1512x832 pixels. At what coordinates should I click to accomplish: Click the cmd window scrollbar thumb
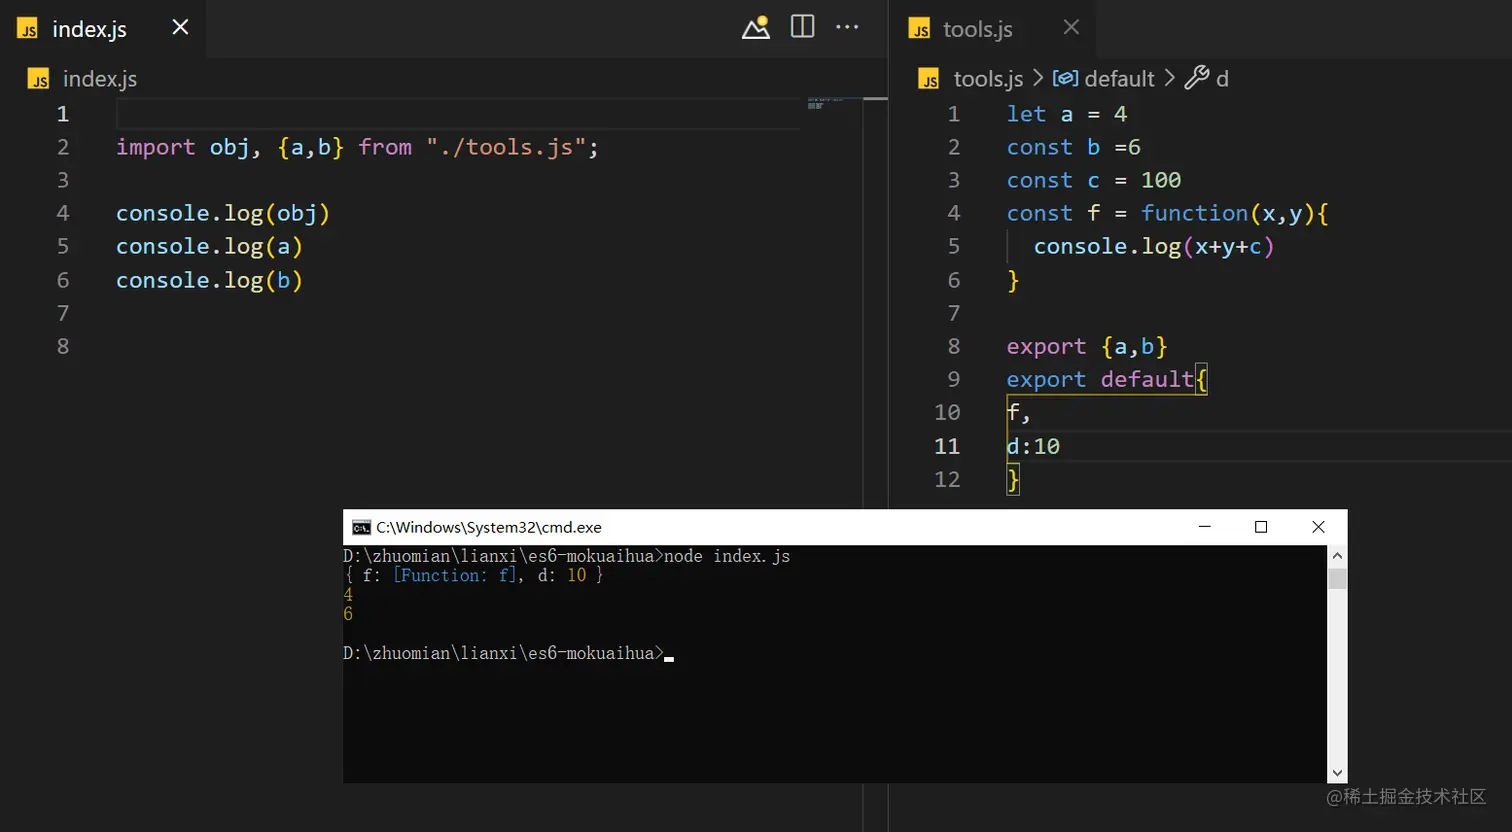point(1337,579)
